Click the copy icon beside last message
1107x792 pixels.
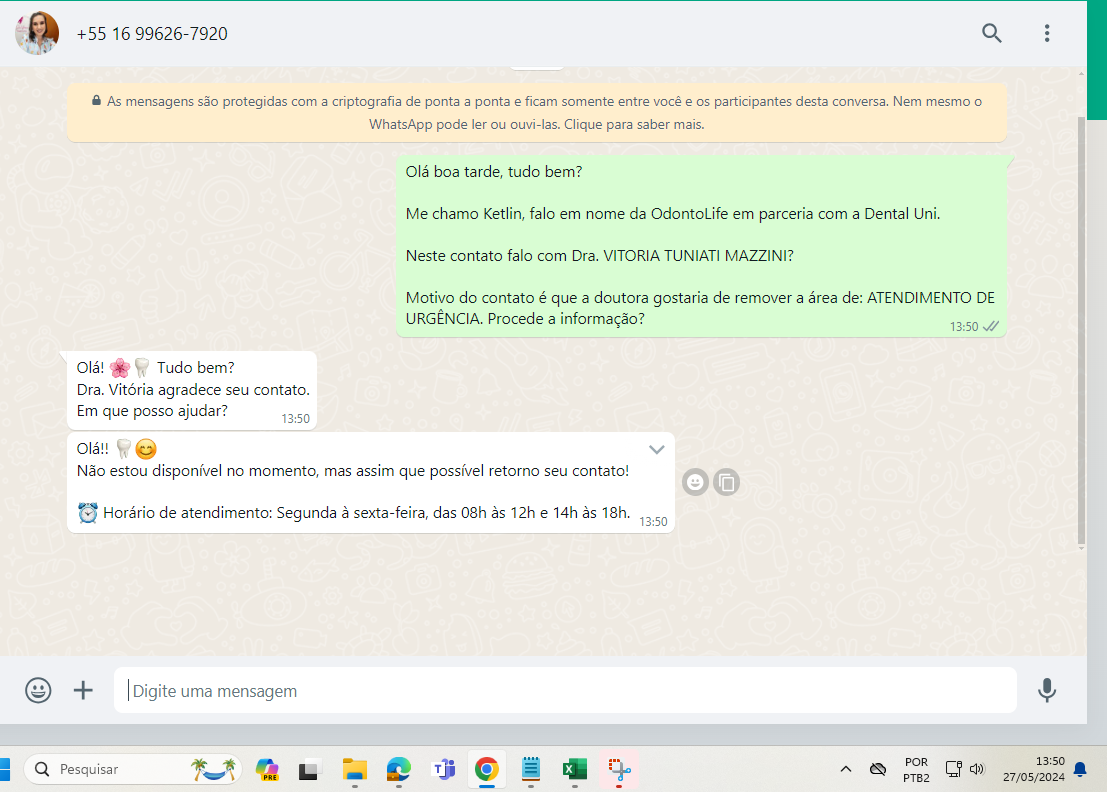pyautogui.click(x=727, y=482)
